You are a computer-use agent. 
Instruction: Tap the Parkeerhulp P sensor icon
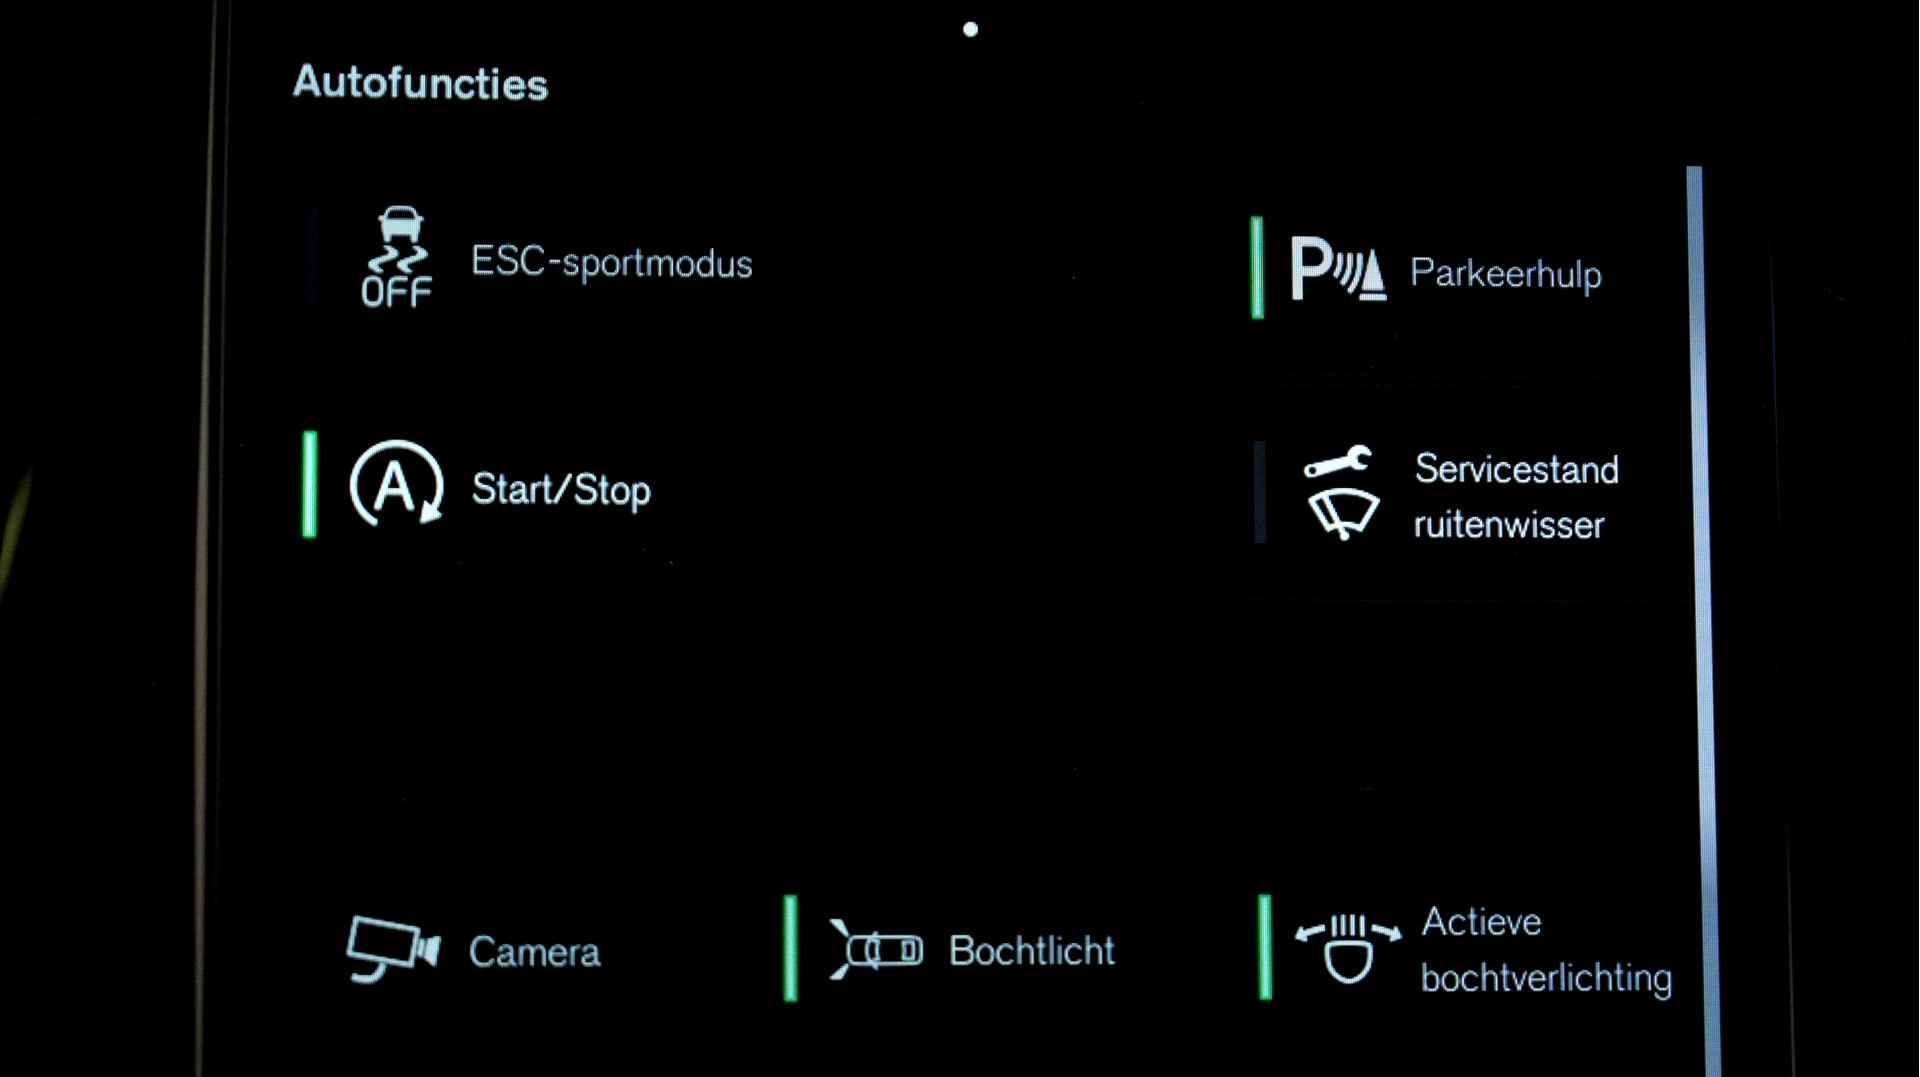point(1338,268)
